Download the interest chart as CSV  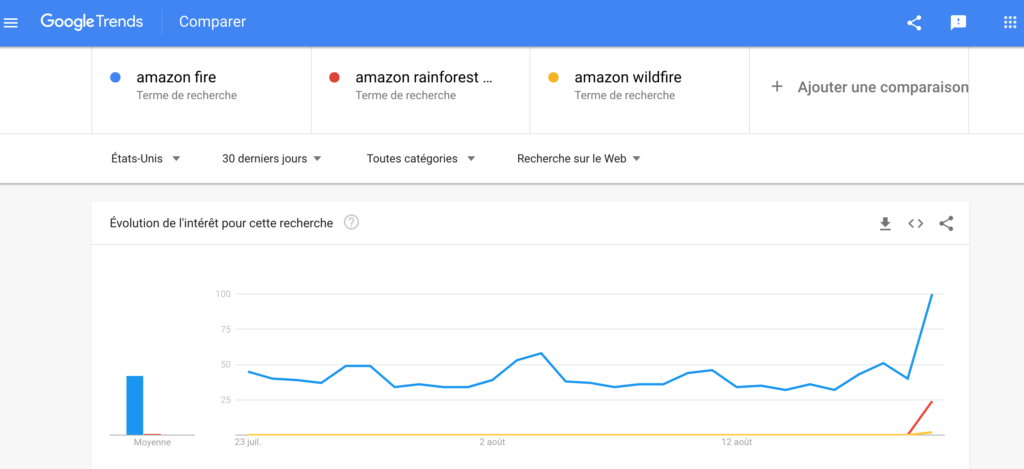pyautogui.click(x=885, y=224)
